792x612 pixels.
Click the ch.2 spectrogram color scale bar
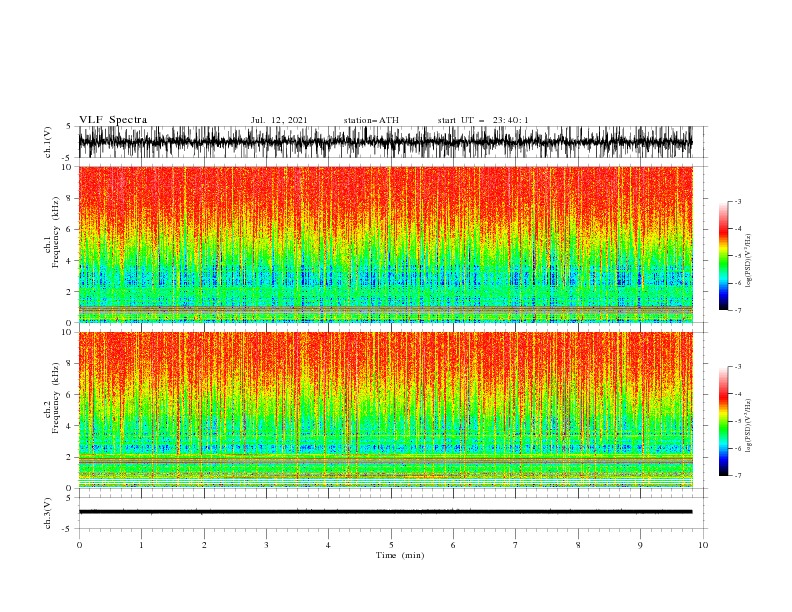(723, 421)
